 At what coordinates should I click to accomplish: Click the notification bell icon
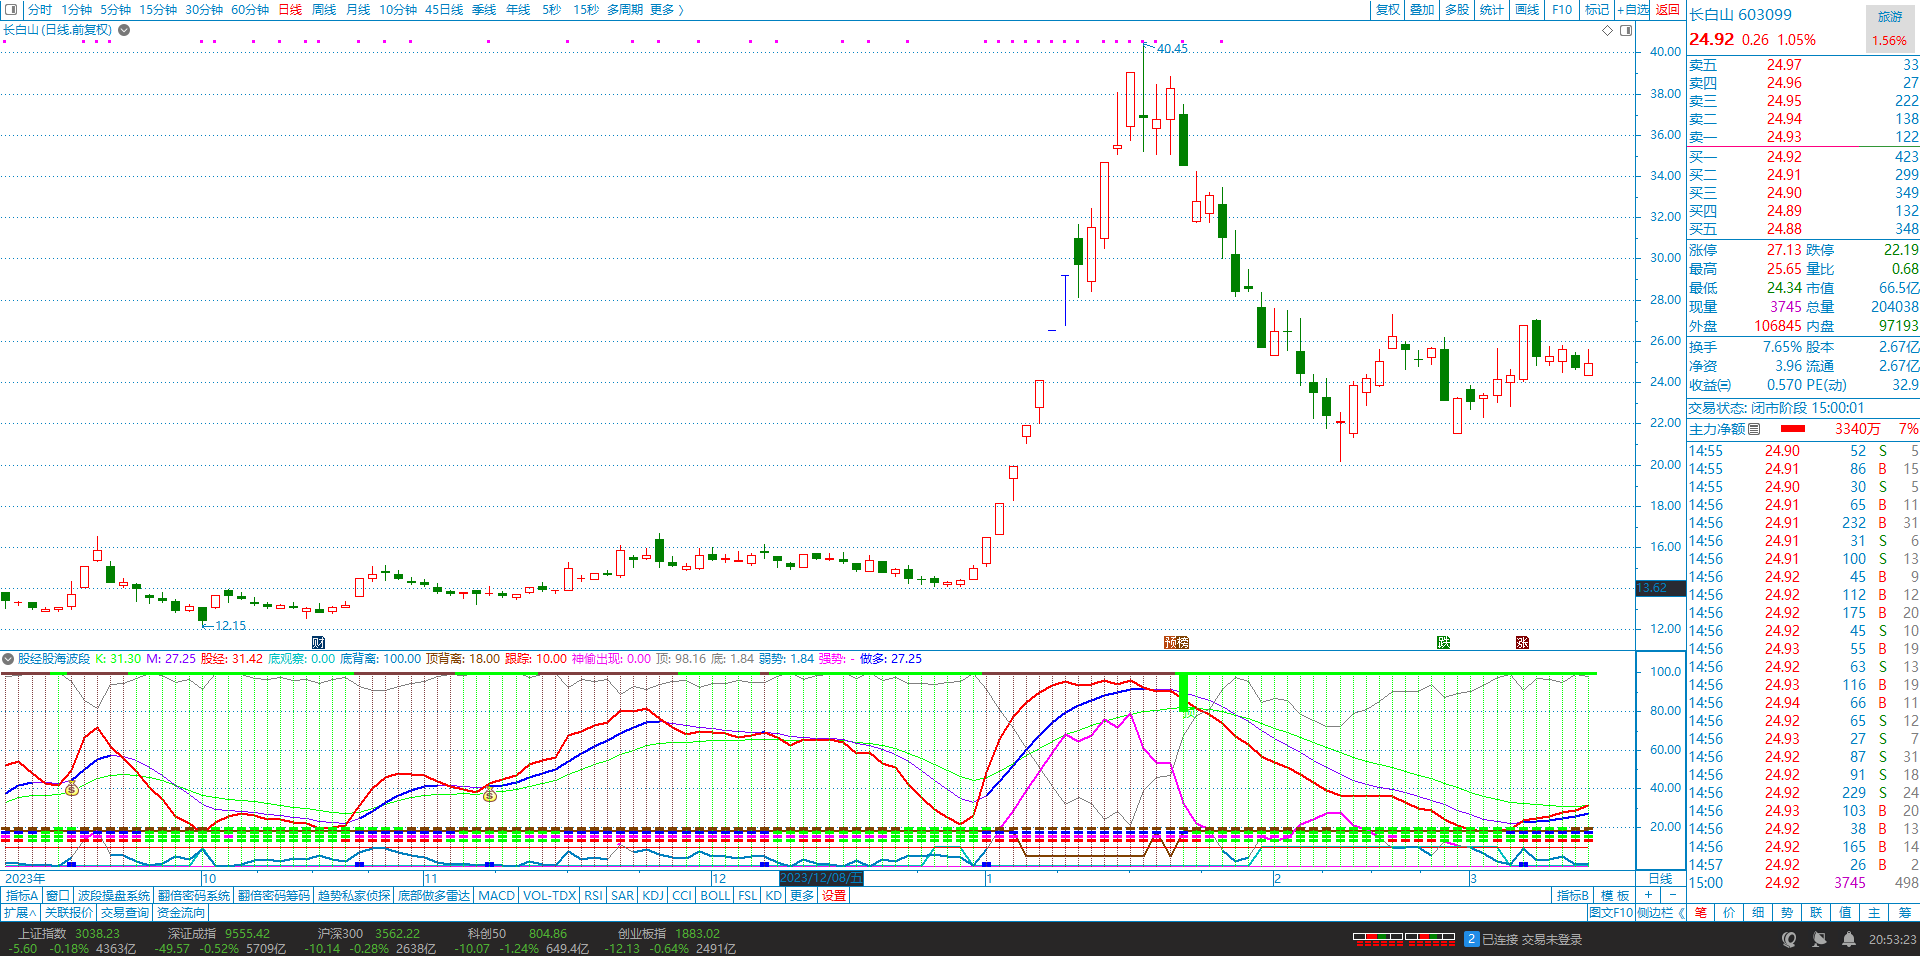point(1849,939)
